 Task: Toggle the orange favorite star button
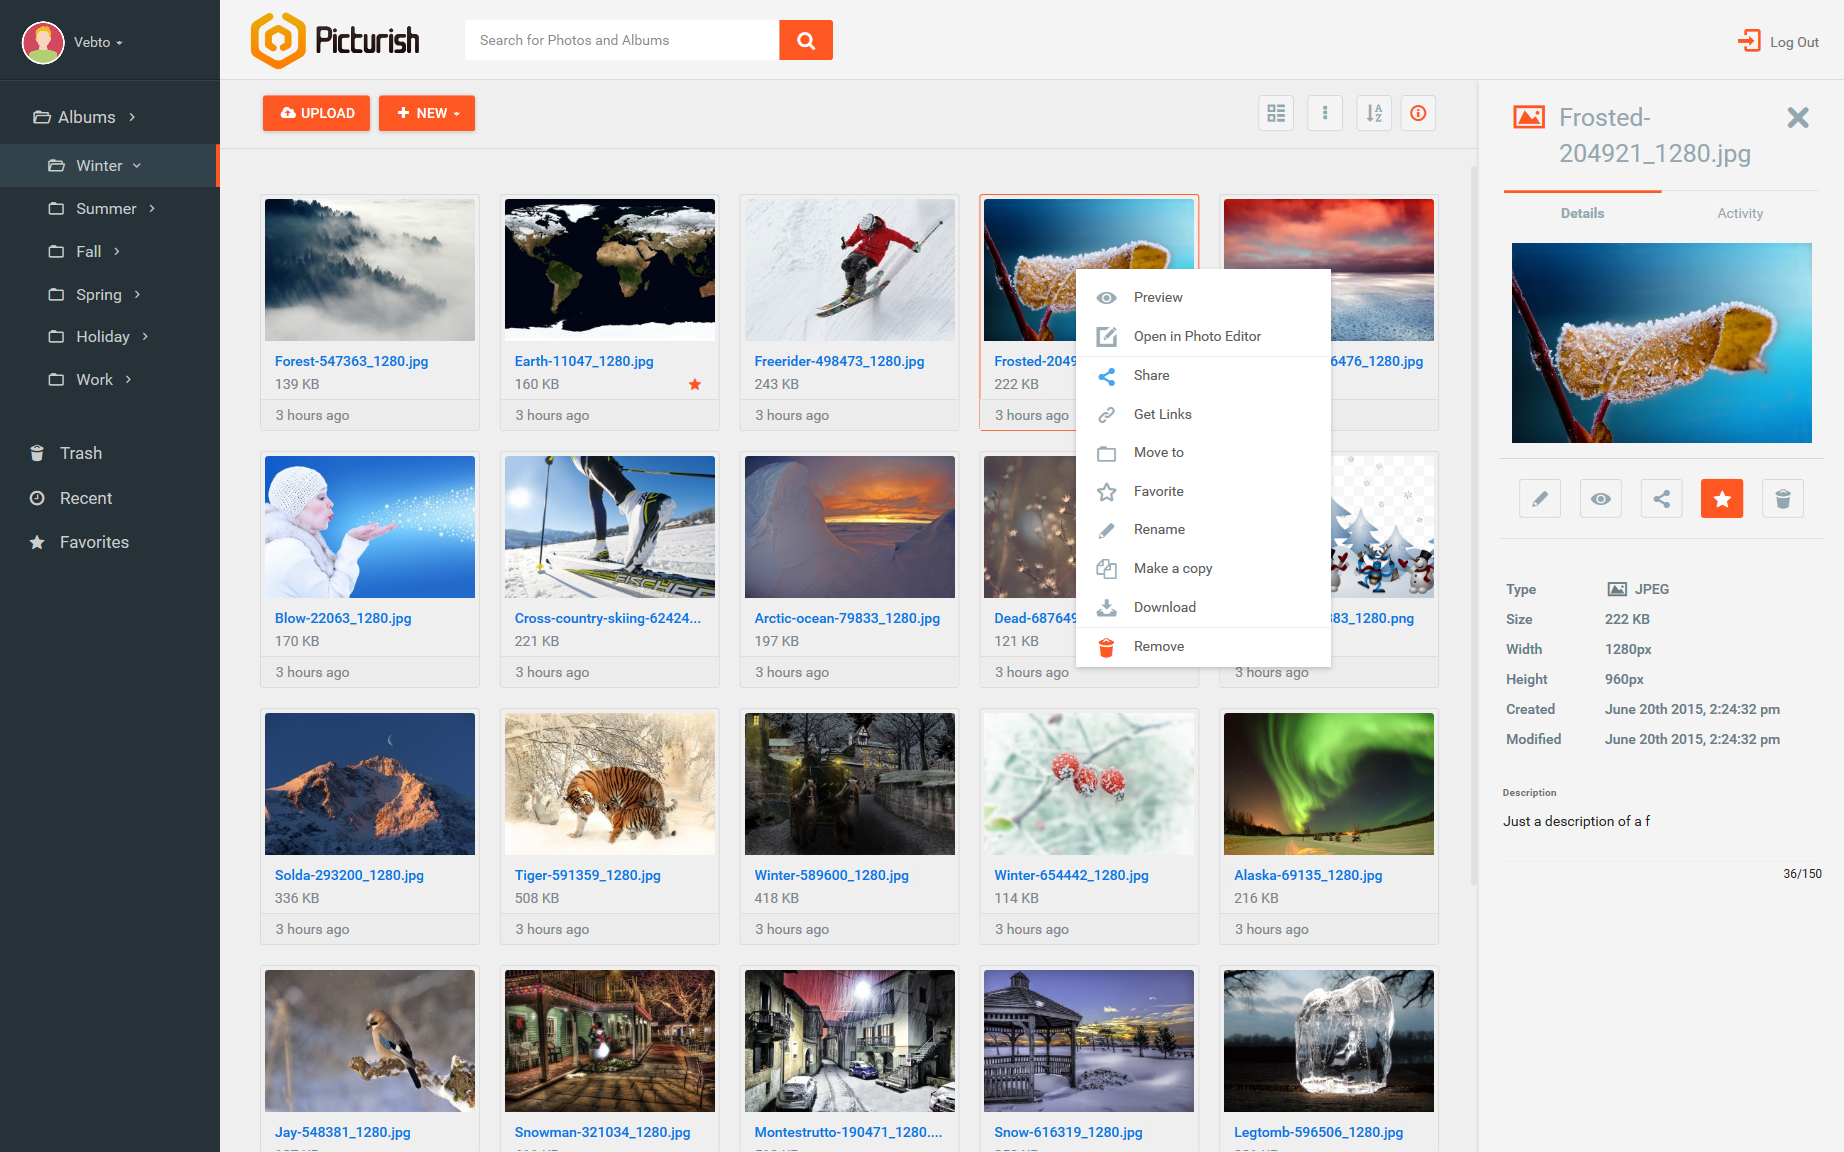1722,499
